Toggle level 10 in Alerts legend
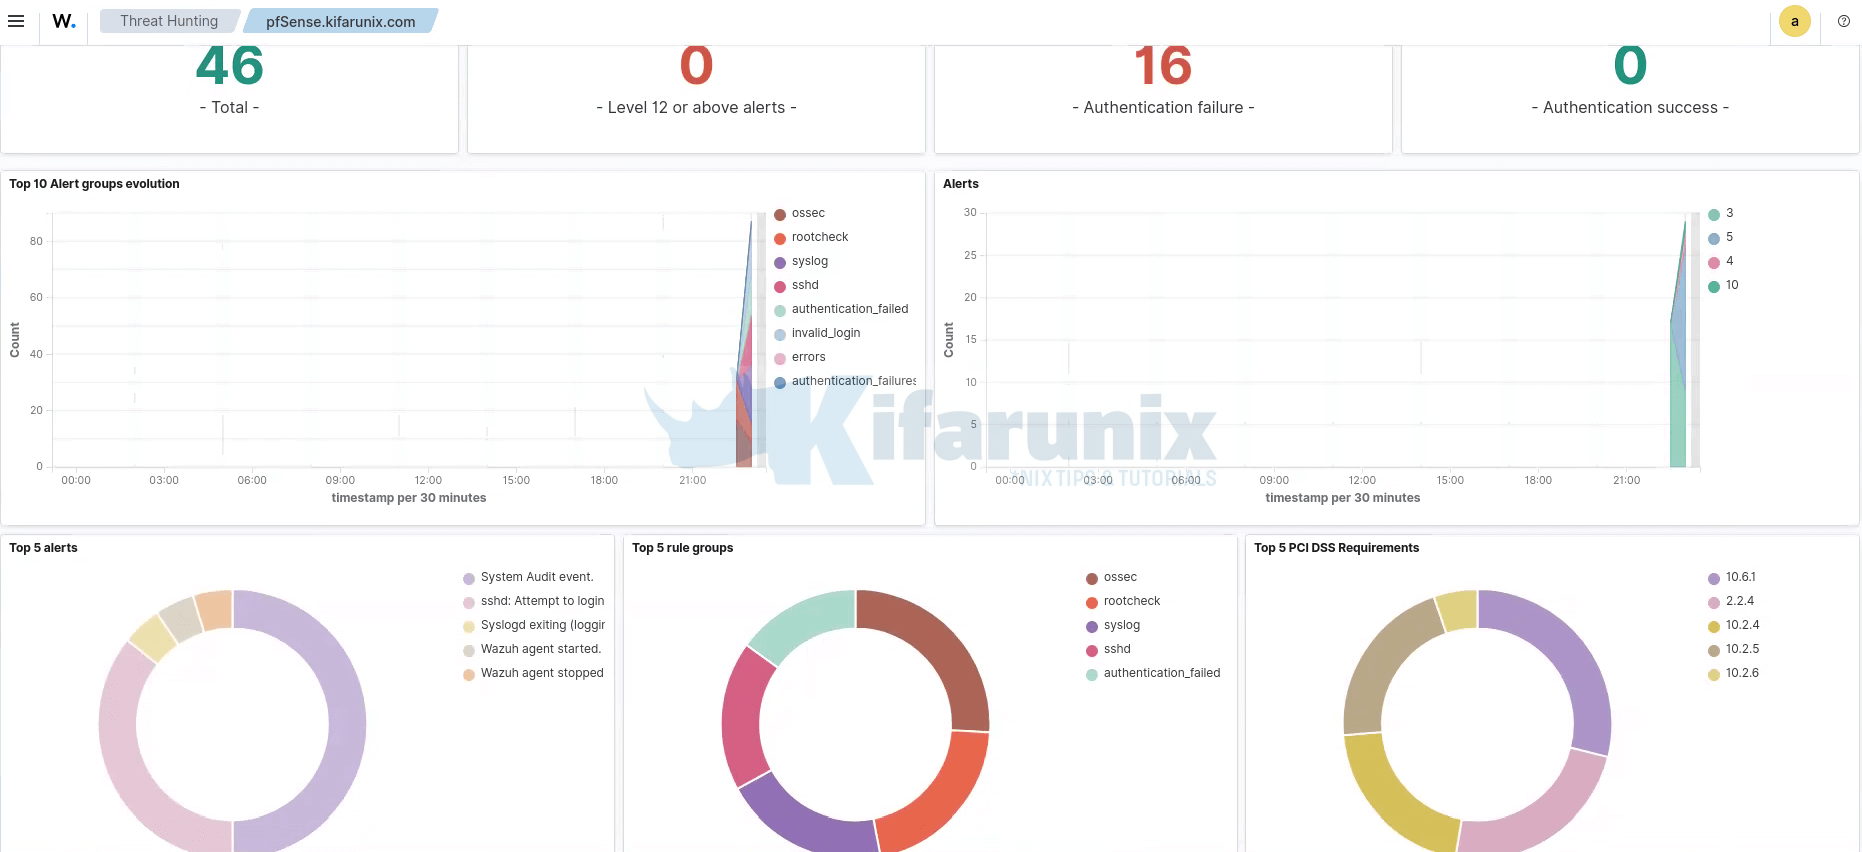Image resolution: width=1862 pixels, height=852 pixels. 1731,285
